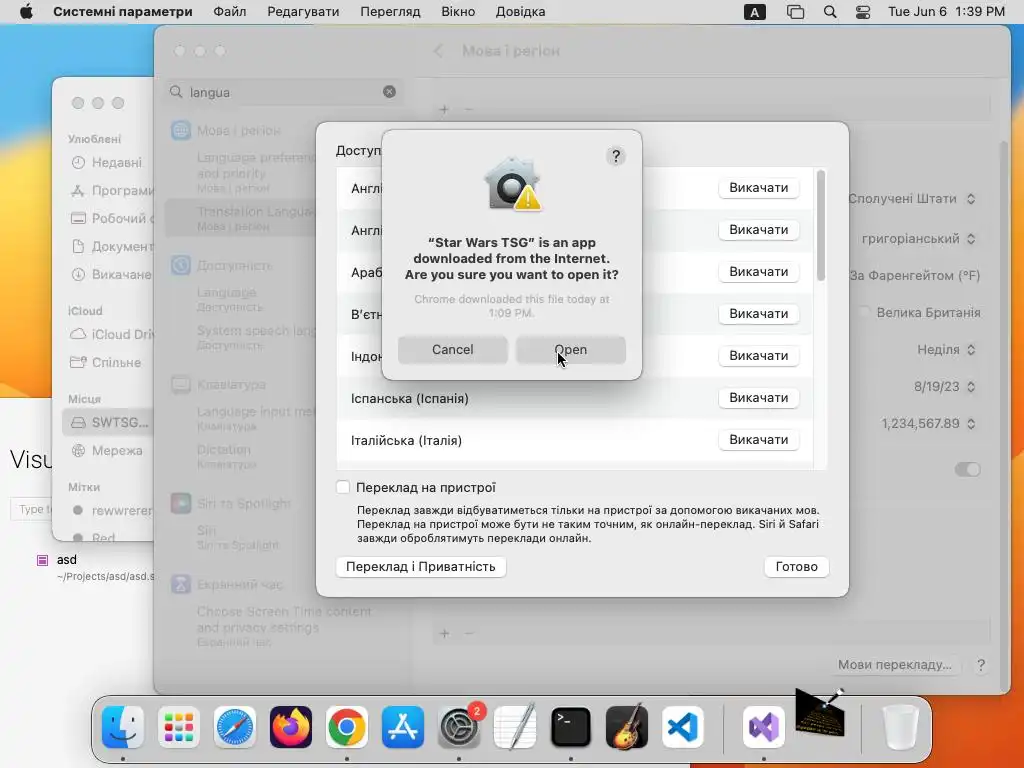Open GarageBand from the Dock
Viewport: 1024px width, 768px height.
(x=627, y=727)
